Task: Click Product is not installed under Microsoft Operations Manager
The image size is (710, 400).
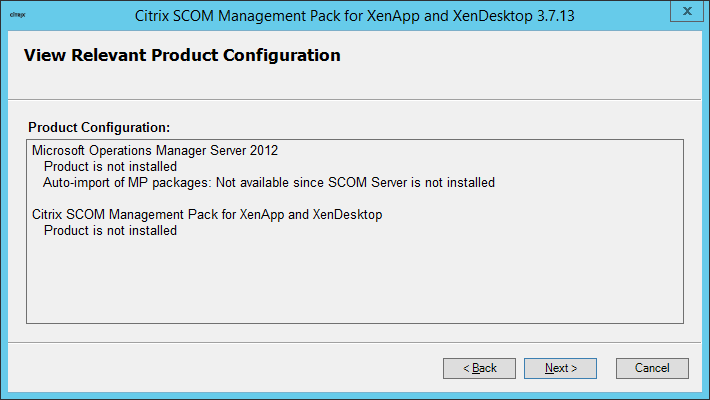Action: 110,167
